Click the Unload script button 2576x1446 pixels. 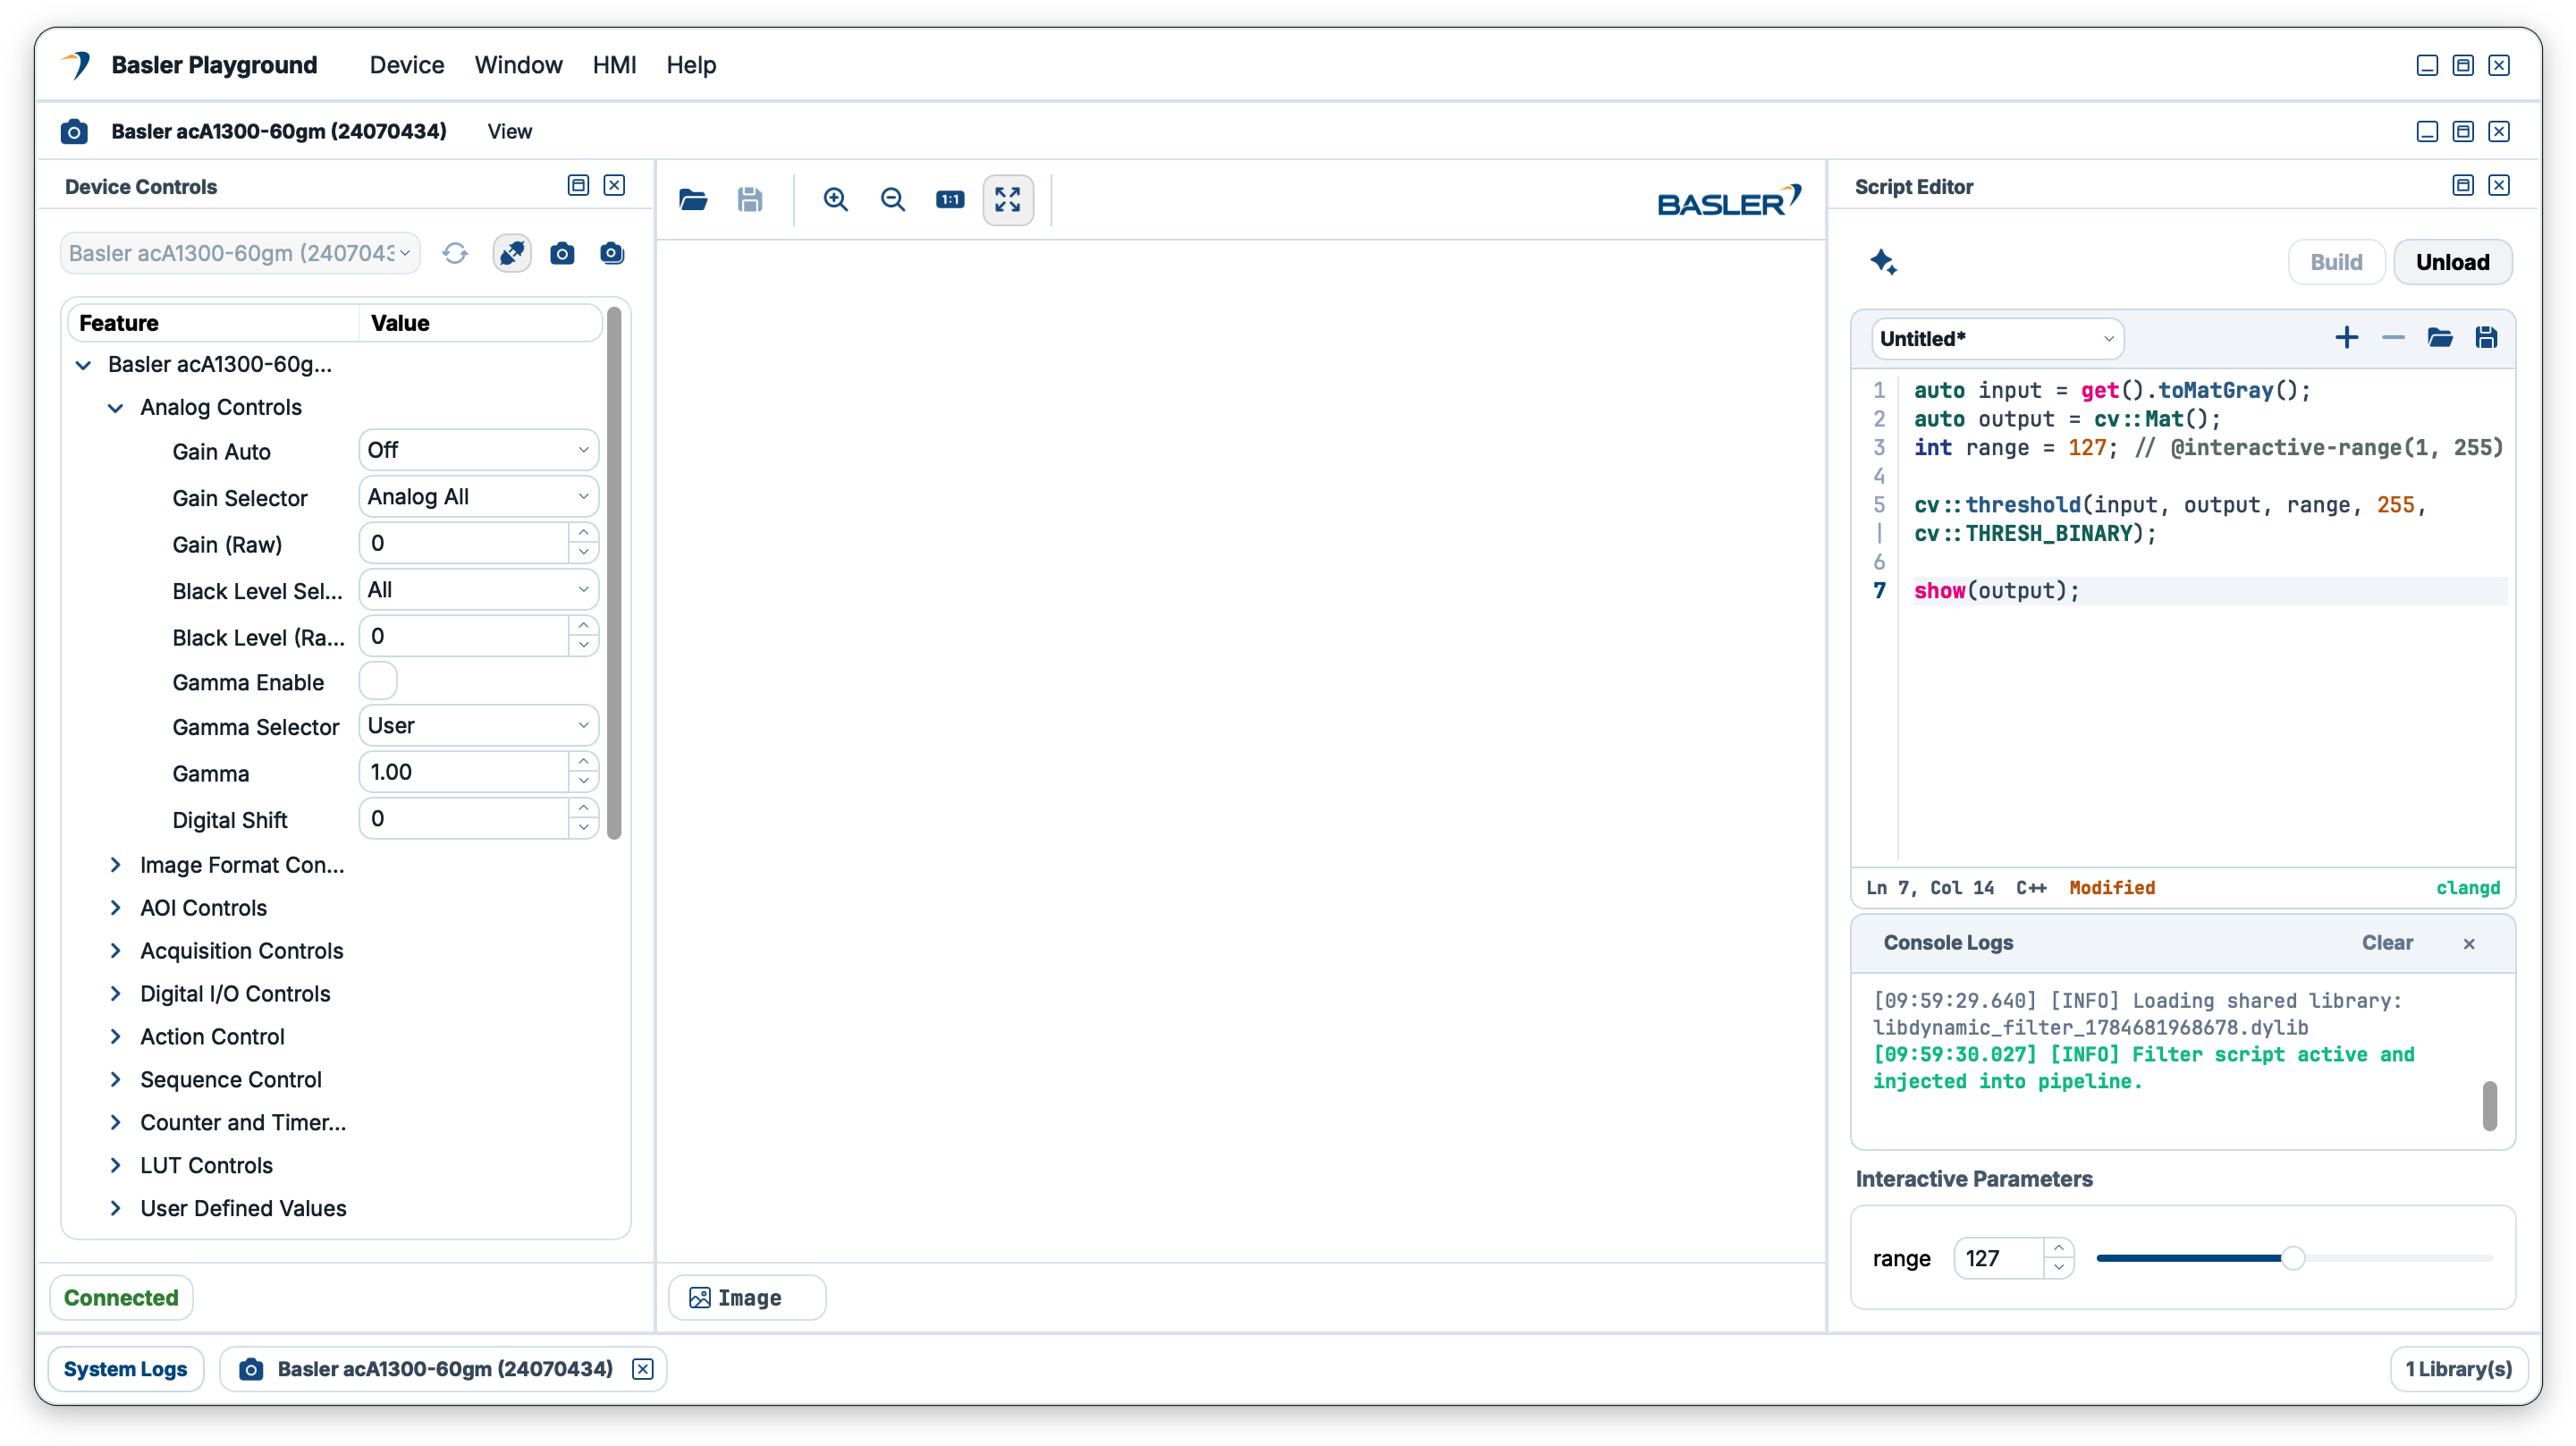[x=2452, y=262]
